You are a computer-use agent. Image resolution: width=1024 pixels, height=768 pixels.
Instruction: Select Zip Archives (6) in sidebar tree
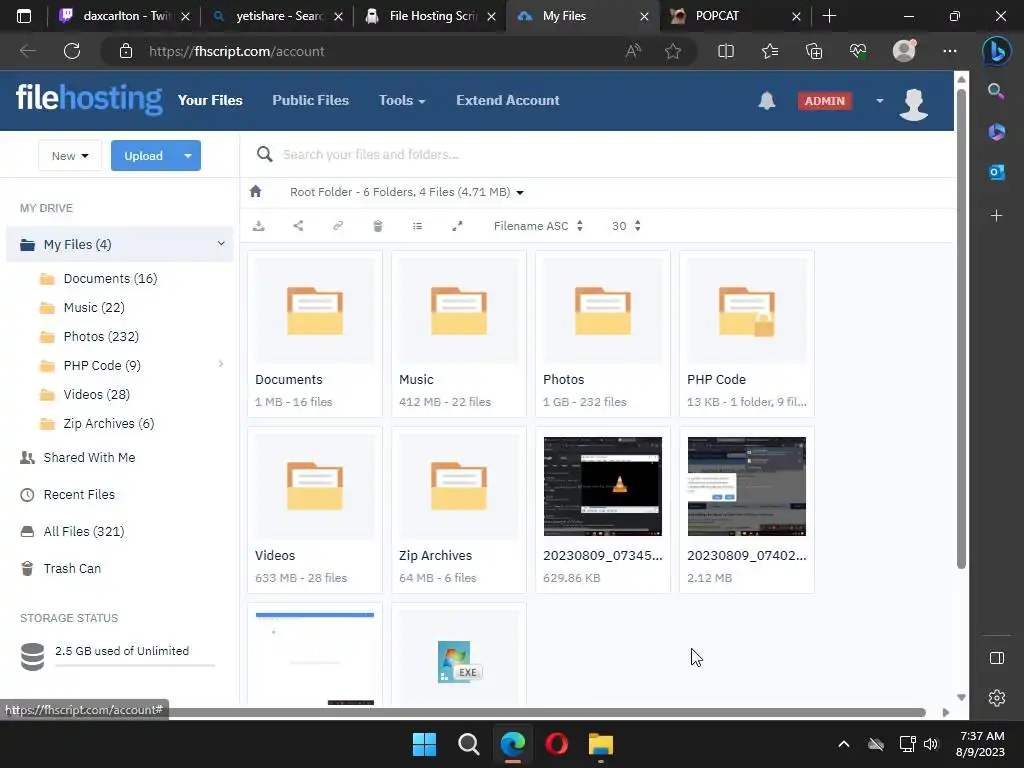coord(108,423)
